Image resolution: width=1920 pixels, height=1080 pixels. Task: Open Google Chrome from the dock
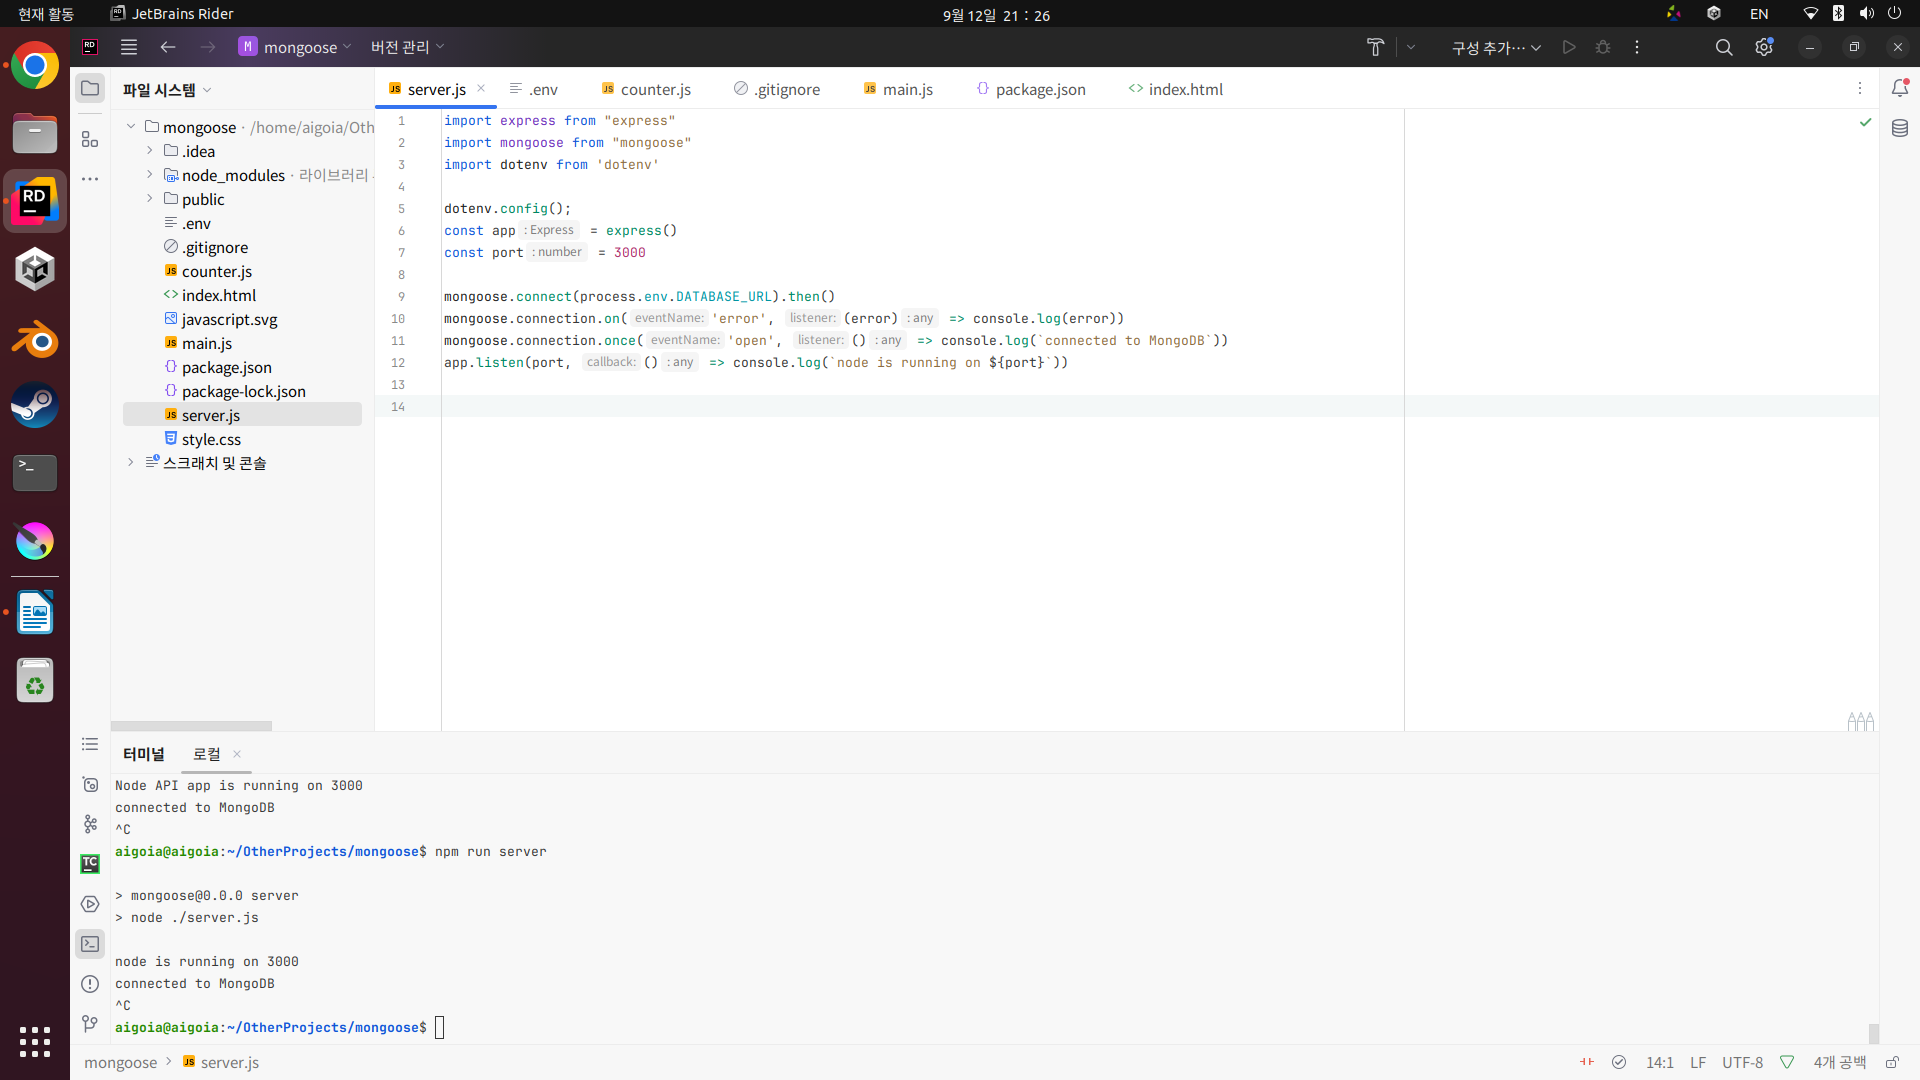[x=35, y=66]
